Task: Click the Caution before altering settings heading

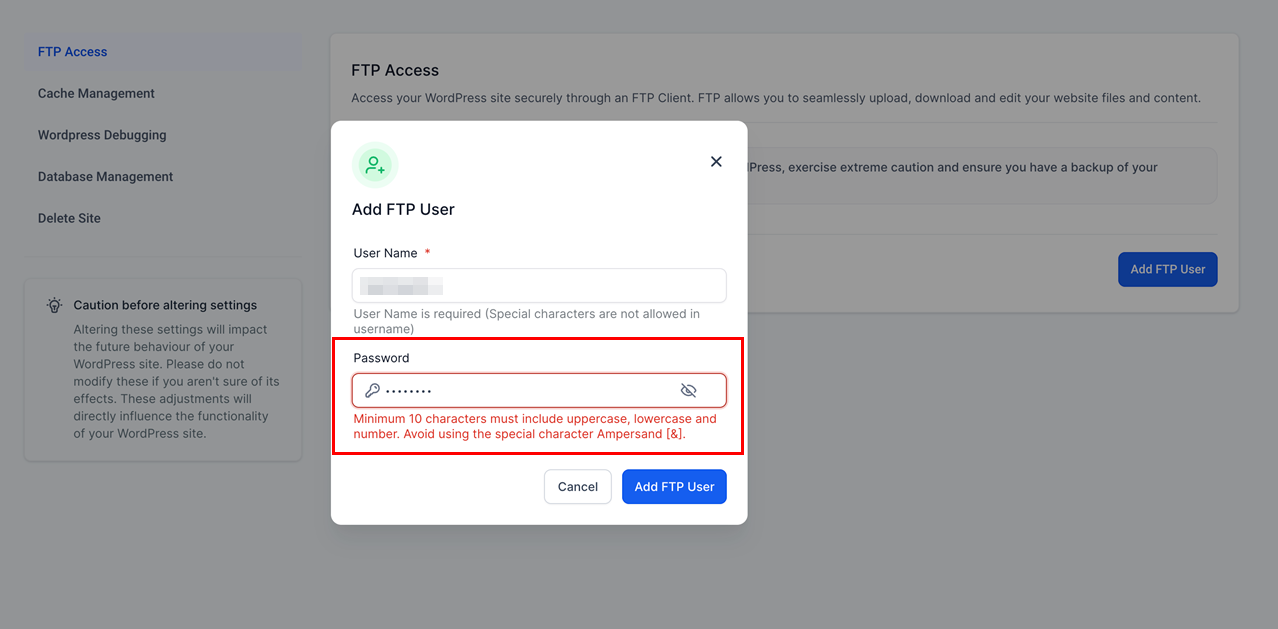Action: pos(165,306)
